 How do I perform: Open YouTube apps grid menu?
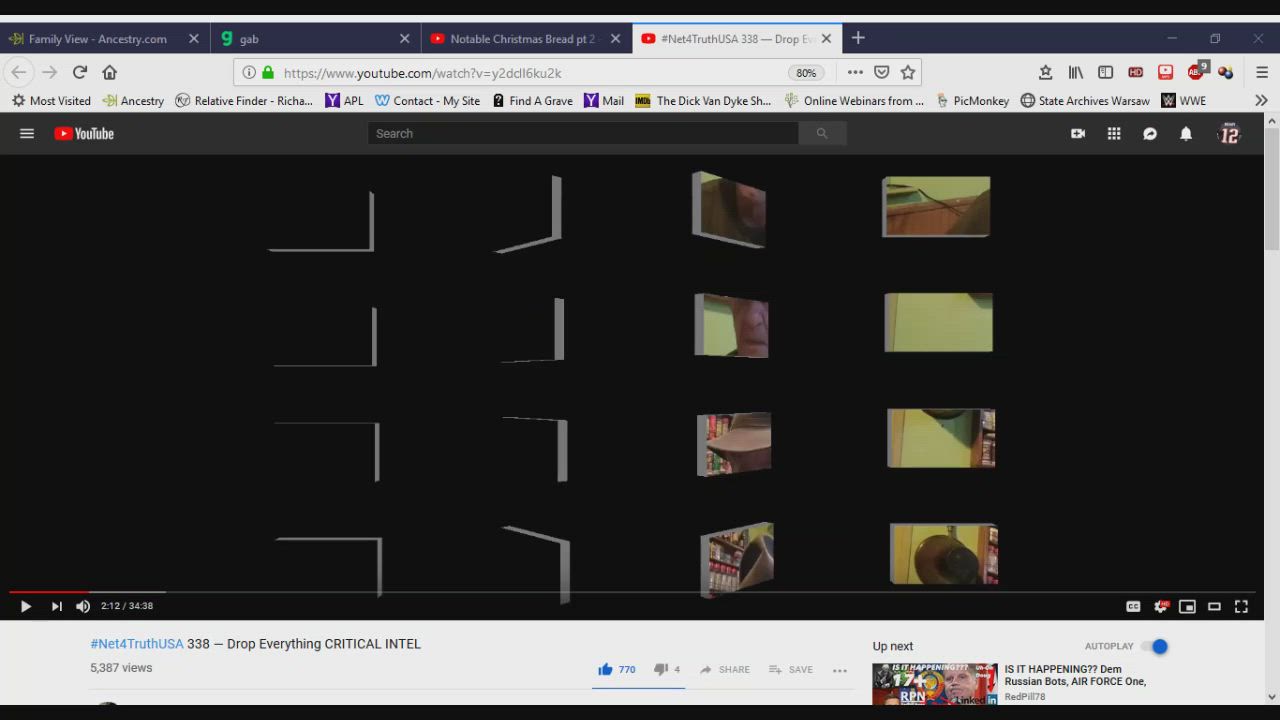[1114, 134]
